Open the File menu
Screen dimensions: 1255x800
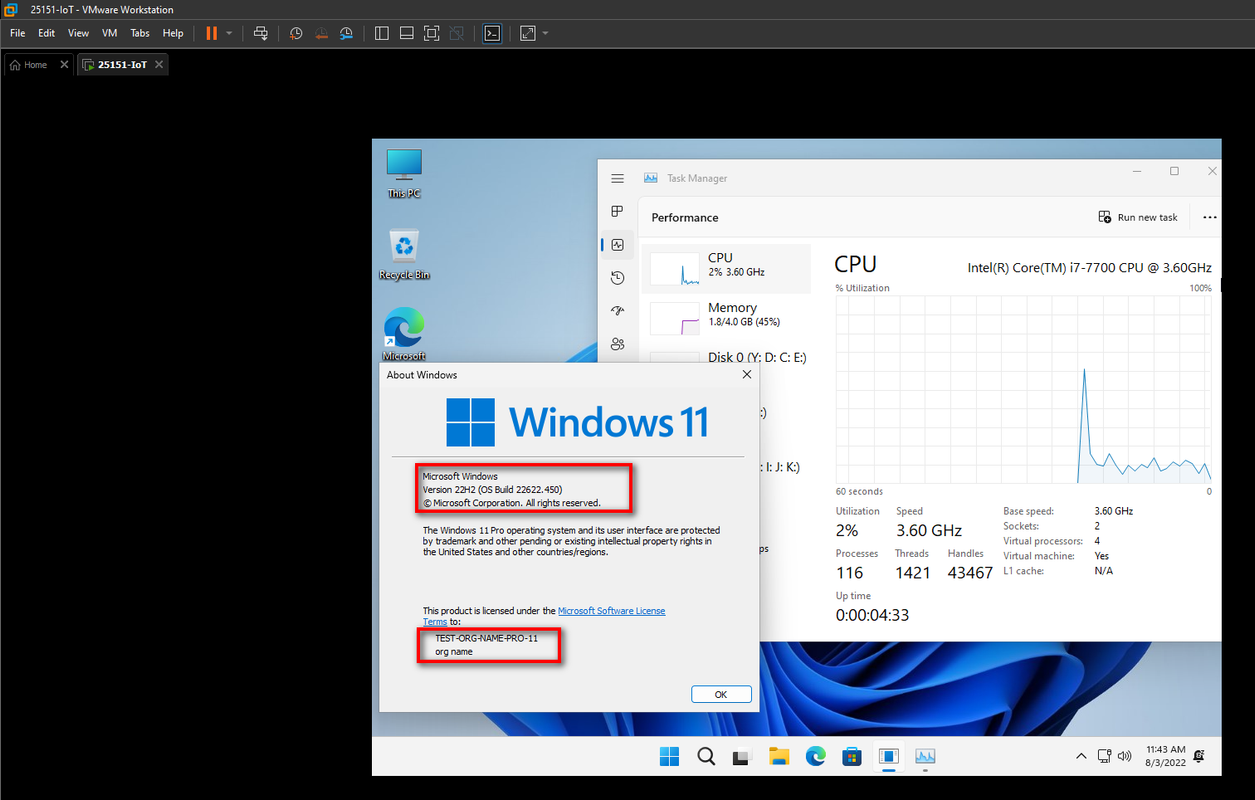(18, 33)
